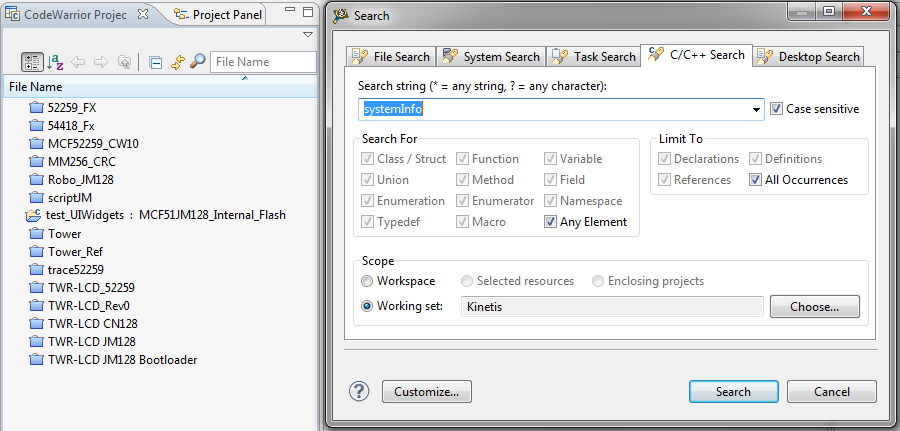
Task: Click the Help question mark icon
Action: (x=360, y=391)
